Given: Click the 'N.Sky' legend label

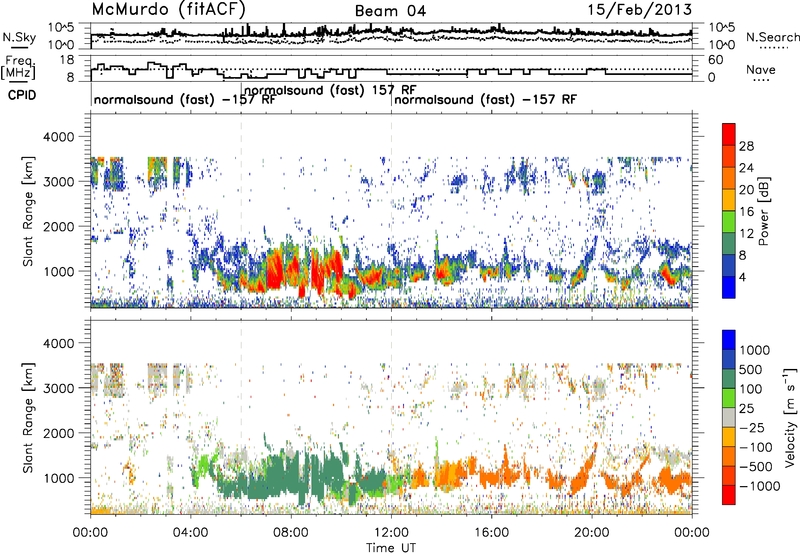Looking at the screenshot, I should (19, 37).
